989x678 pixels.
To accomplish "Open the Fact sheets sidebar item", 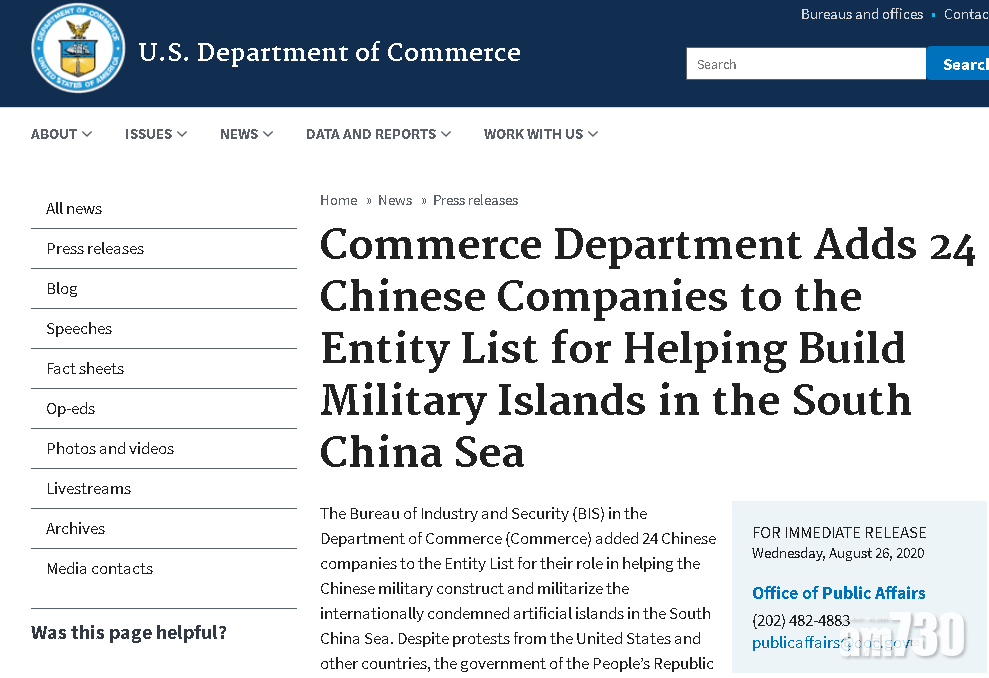I will pyautogui.click(x=85, y=369).
